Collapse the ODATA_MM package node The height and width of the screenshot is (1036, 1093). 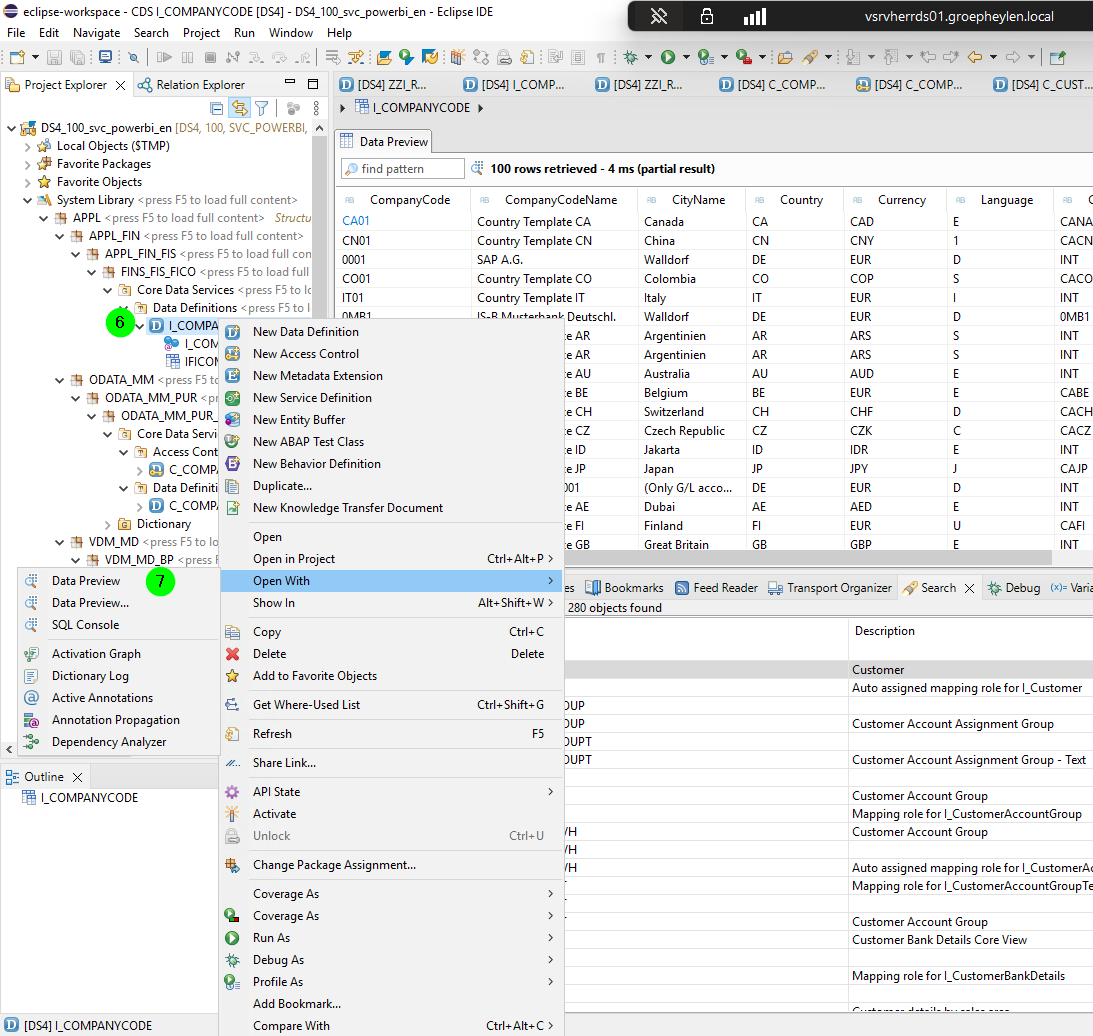(x=59, y=380)
